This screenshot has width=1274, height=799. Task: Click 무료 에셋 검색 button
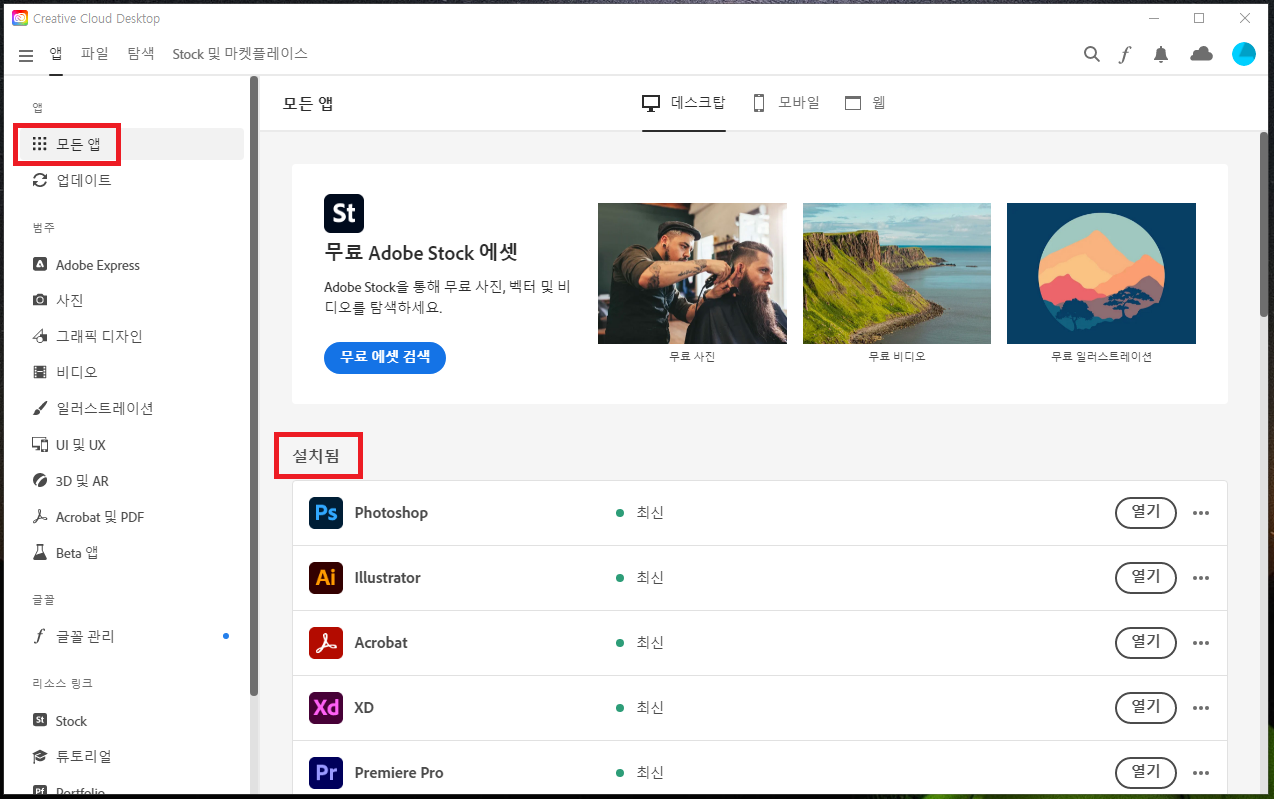point(385,357)
